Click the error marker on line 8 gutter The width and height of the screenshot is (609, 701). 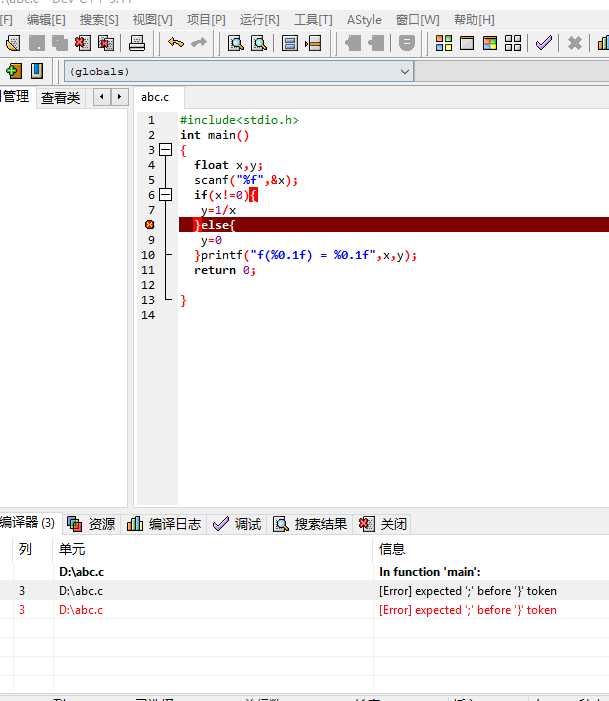coord(150,224)
